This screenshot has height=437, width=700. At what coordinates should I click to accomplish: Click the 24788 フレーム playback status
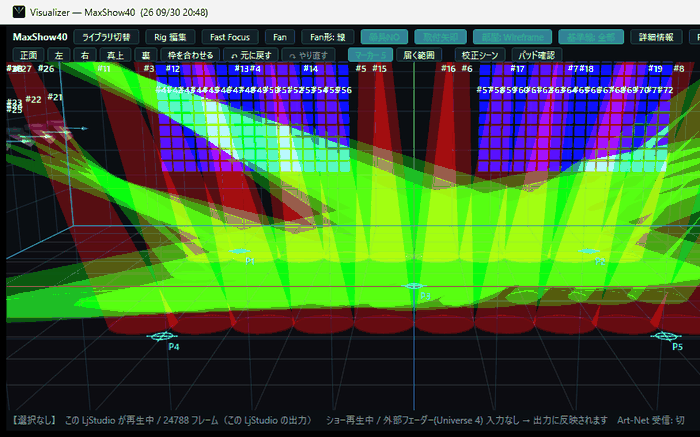click(191, 420)
